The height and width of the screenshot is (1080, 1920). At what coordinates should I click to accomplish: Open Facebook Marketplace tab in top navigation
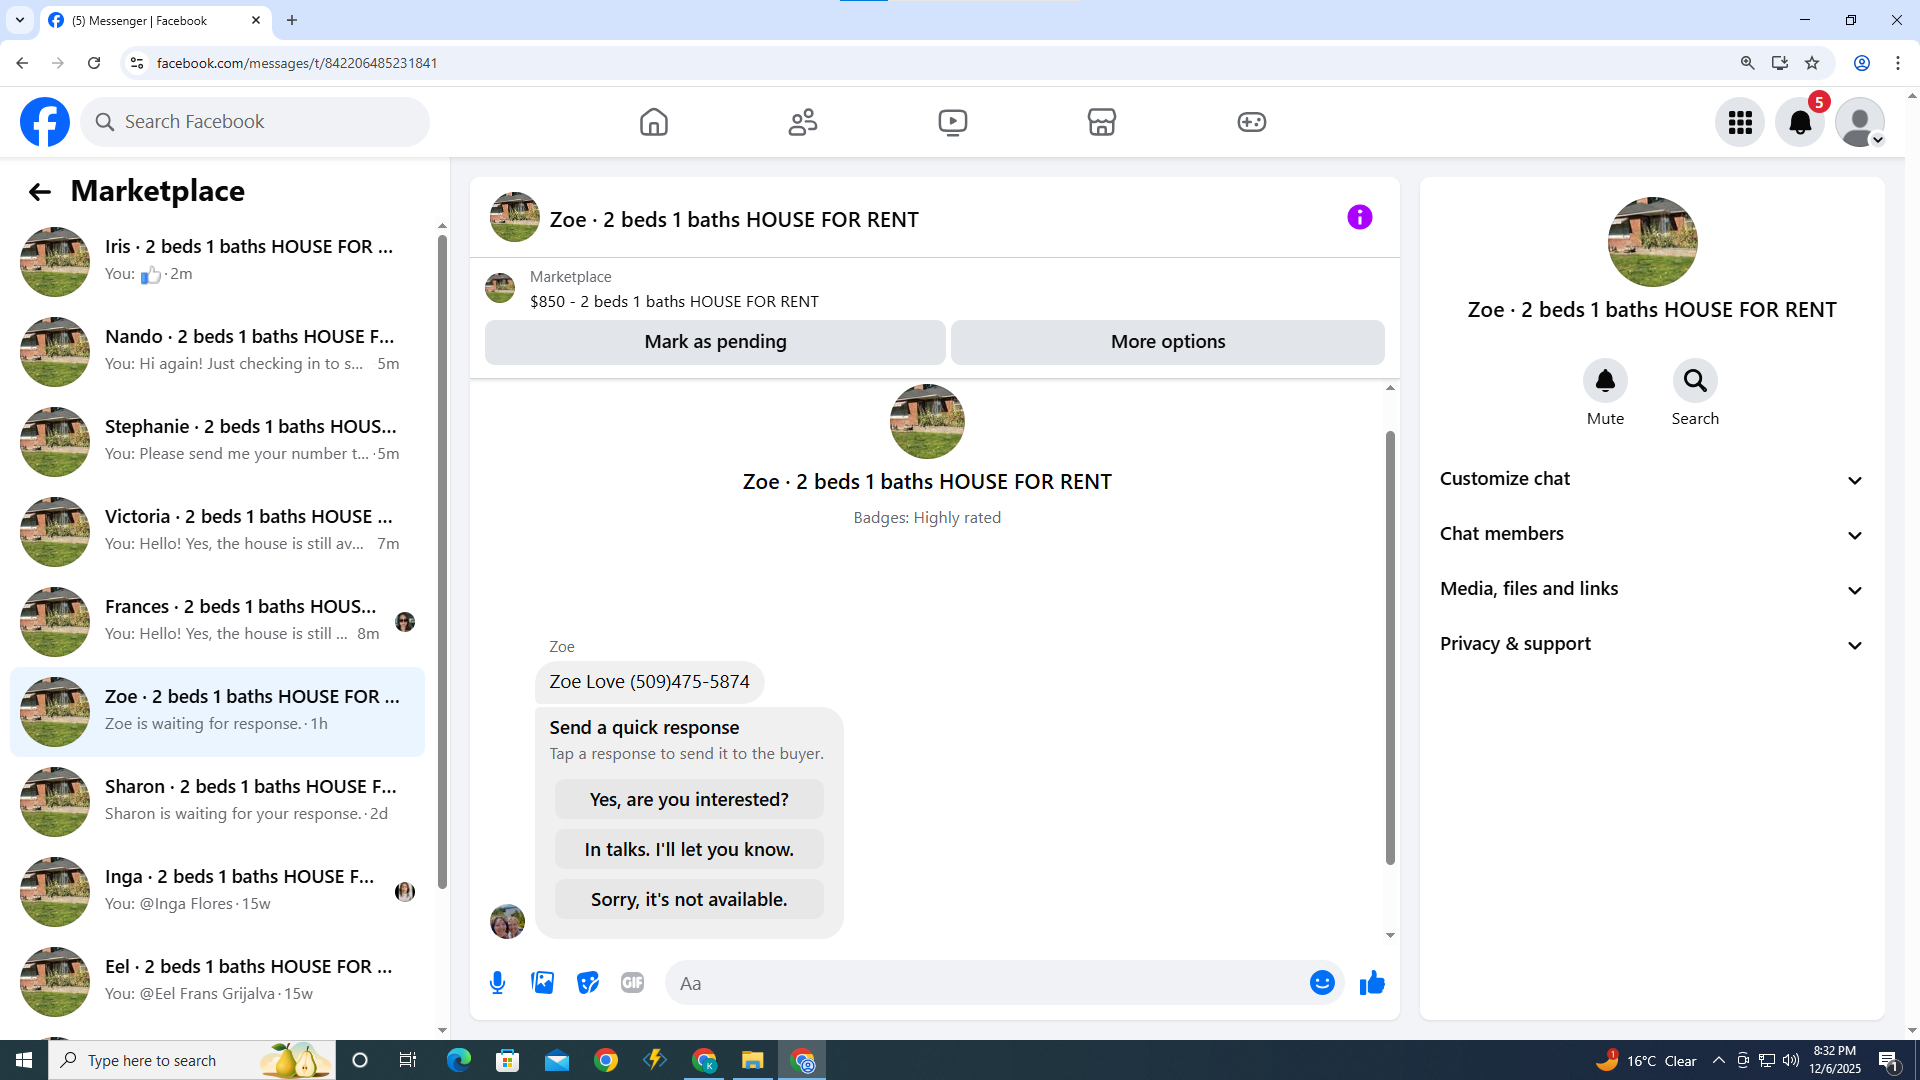click(1101, 122)
